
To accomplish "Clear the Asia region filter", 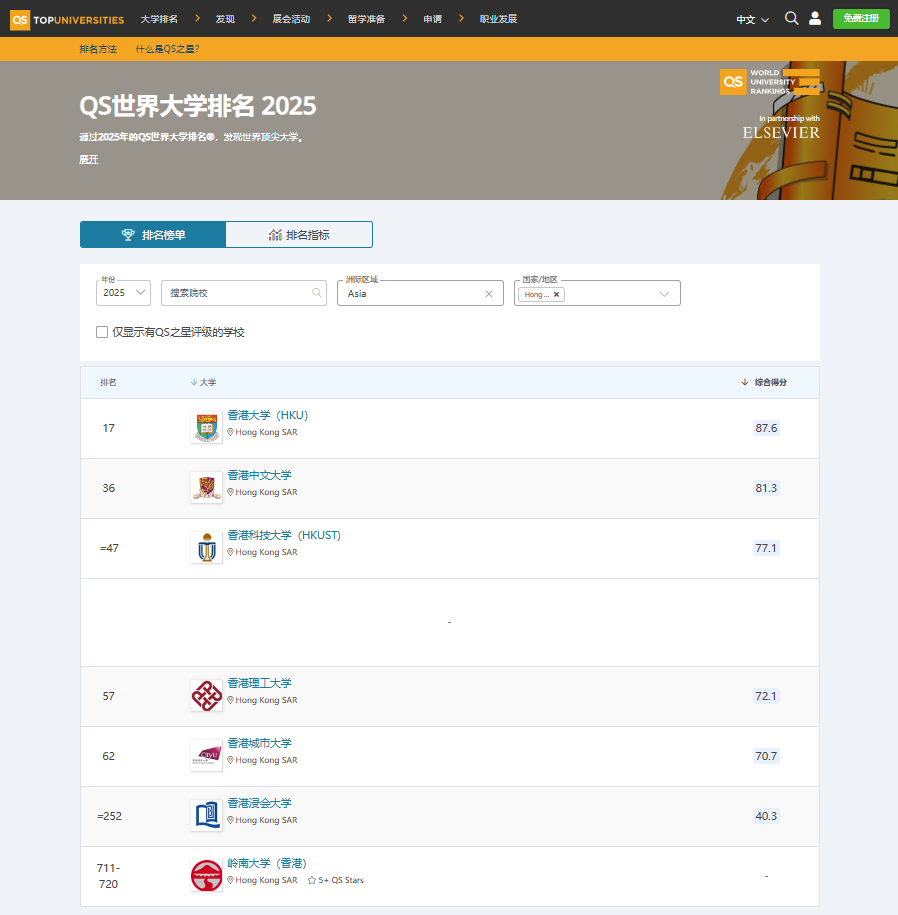I will coord(489,294).
